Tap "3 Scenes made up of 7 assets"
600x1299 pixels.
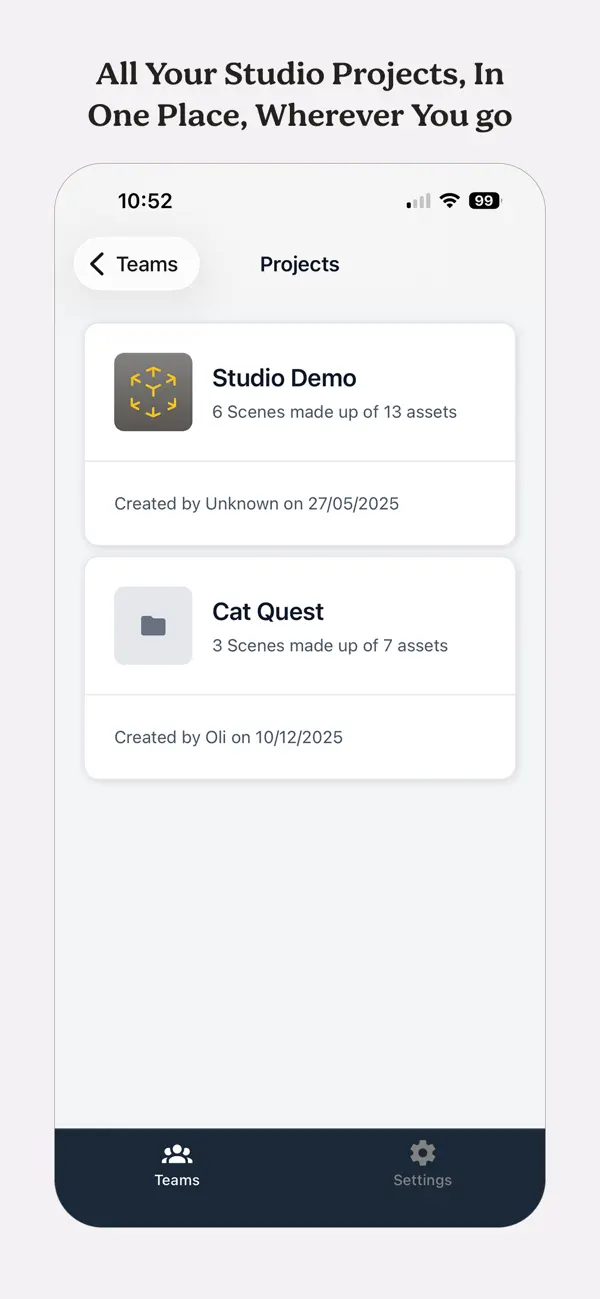[x=330, y=645]
